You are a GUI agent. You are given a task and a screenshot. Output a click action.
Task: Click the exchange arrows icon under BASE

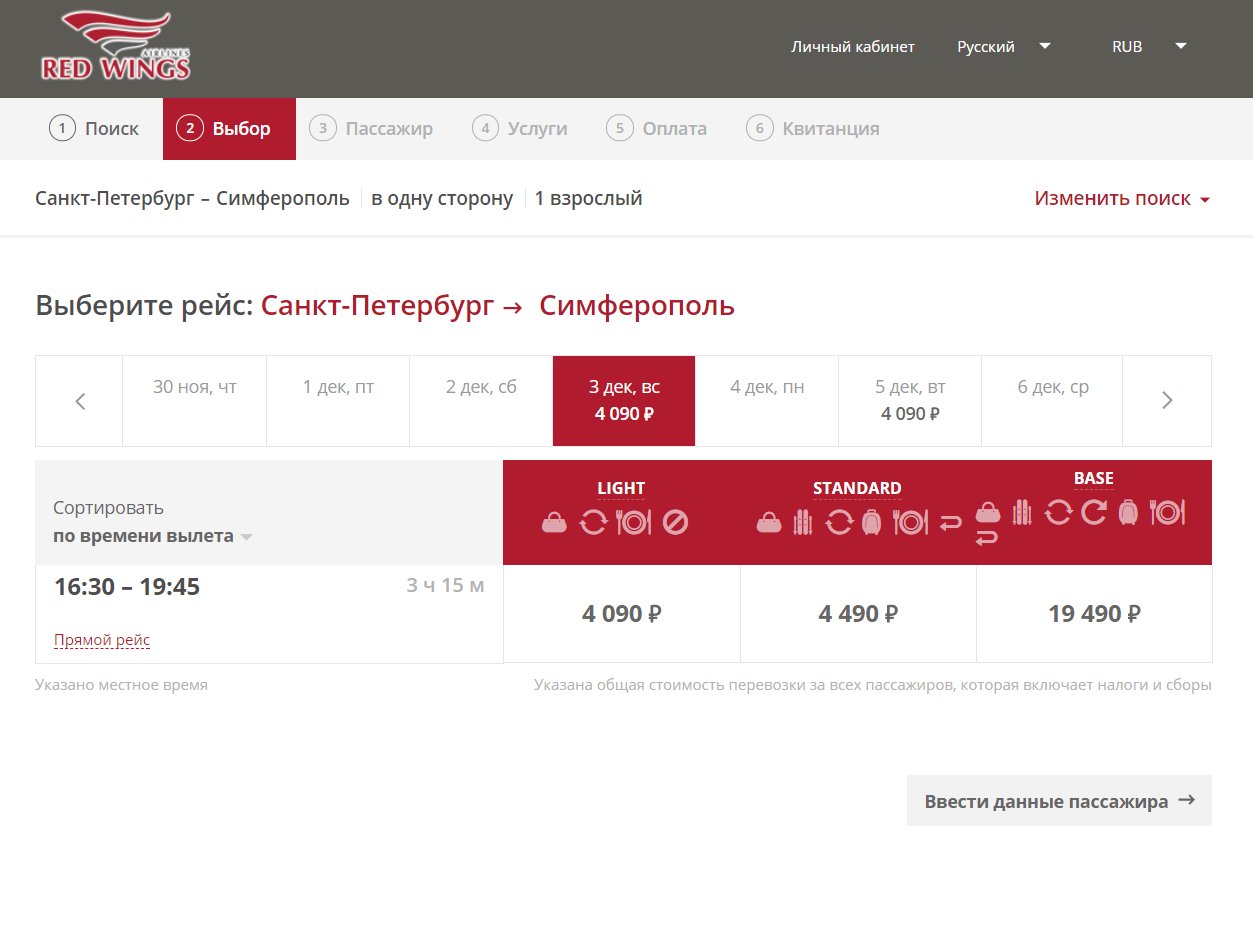pyautogui.click(x=1058, y=513)
